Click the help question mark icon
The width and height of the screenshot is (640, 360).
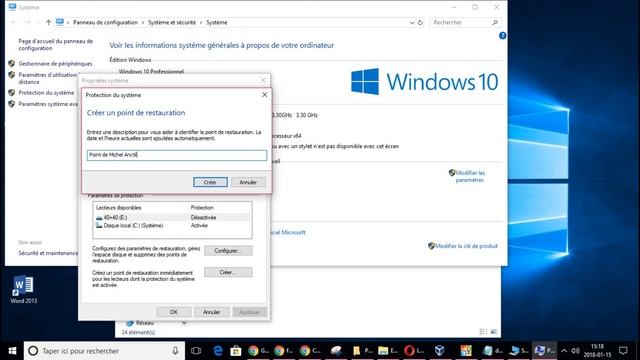(502, 36)
